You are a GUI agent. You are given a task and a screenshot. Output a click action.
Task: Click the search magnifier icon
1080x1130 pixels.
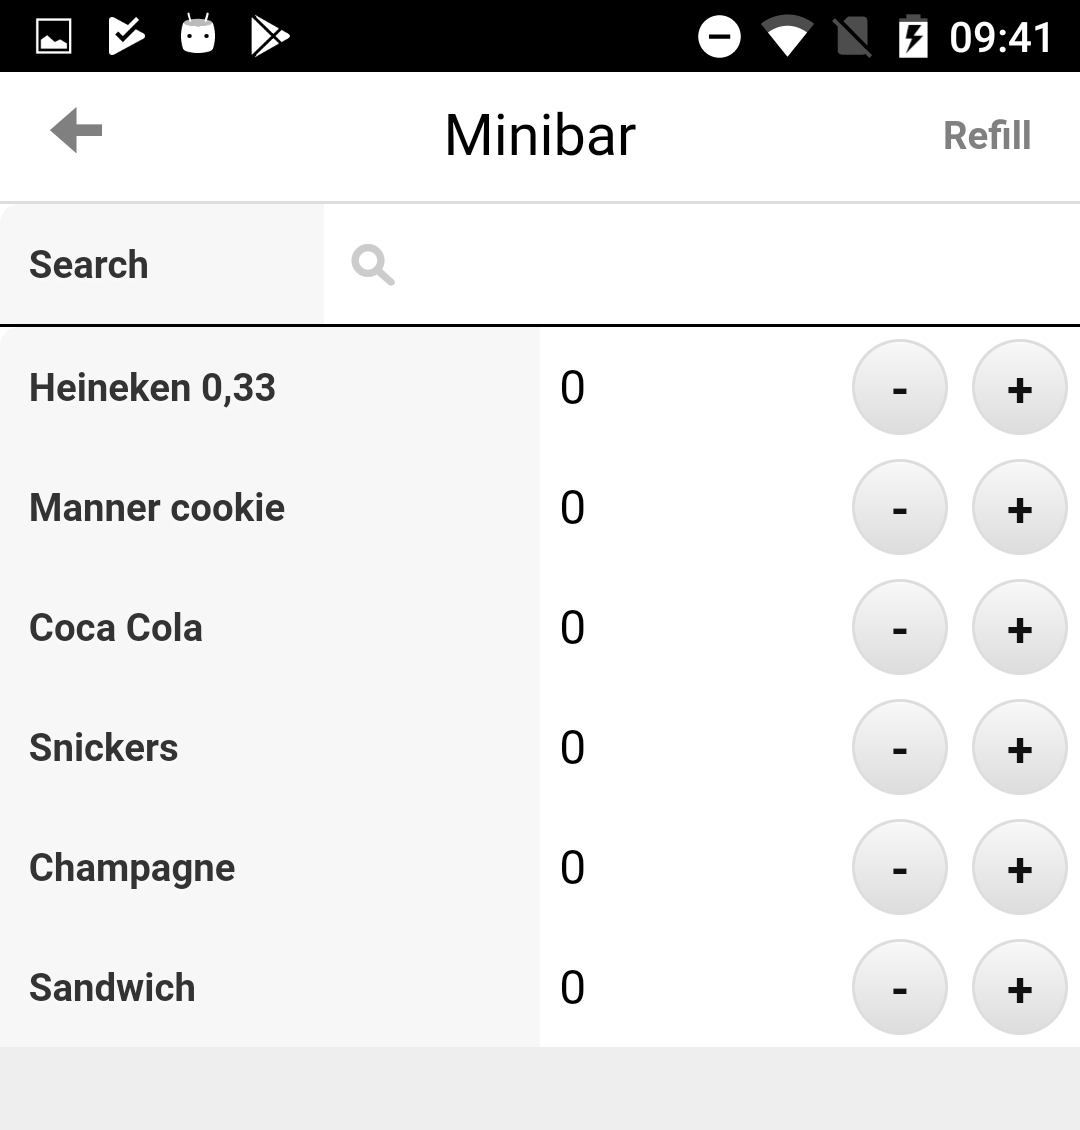click(x=372, y=265)
